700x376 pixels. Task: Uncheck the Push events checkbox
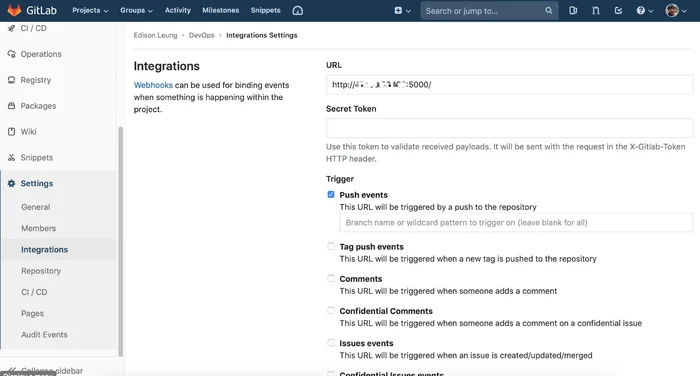point(331,194)
